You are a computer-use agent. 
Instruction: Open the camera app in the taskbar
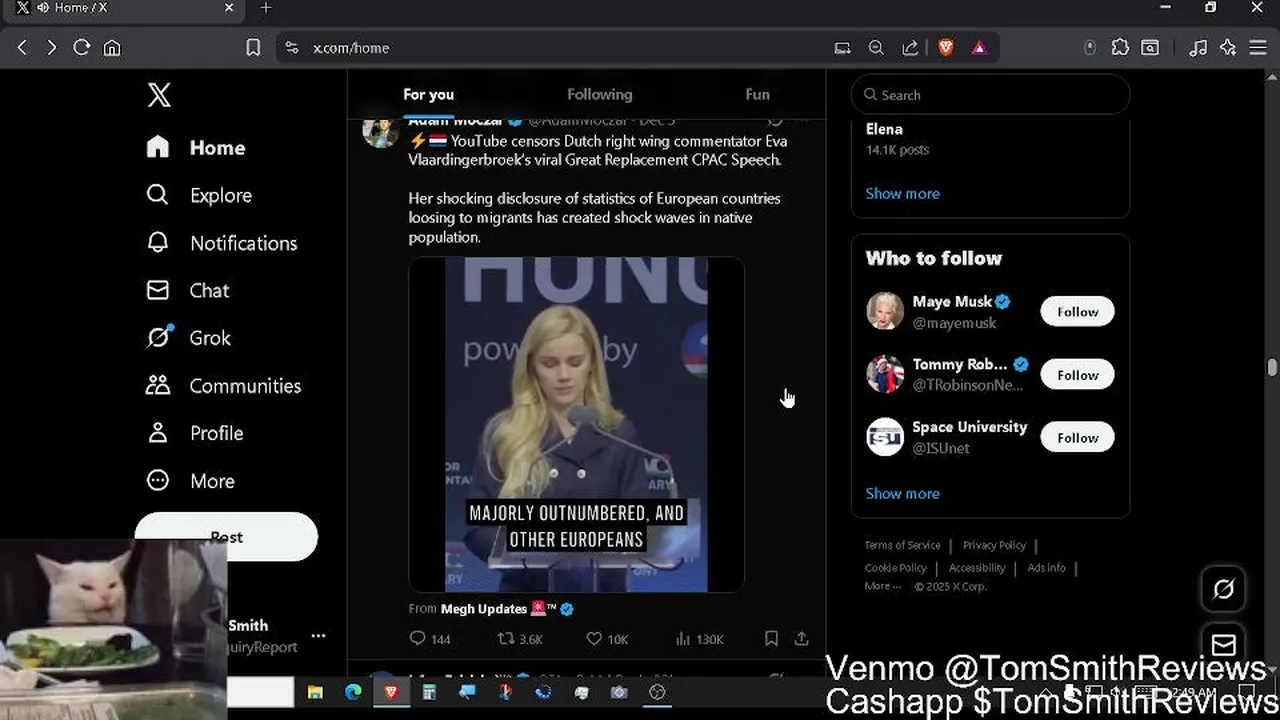coord(619,692)
